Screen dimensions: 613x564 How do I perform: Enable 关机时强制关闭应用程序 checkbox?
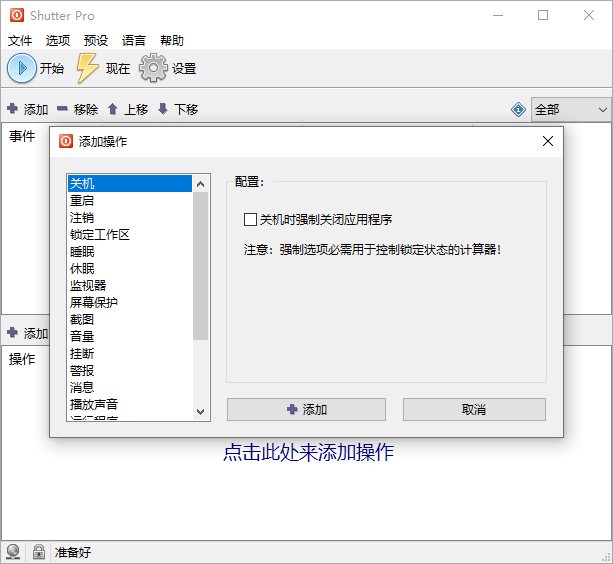tap(251, 219)
